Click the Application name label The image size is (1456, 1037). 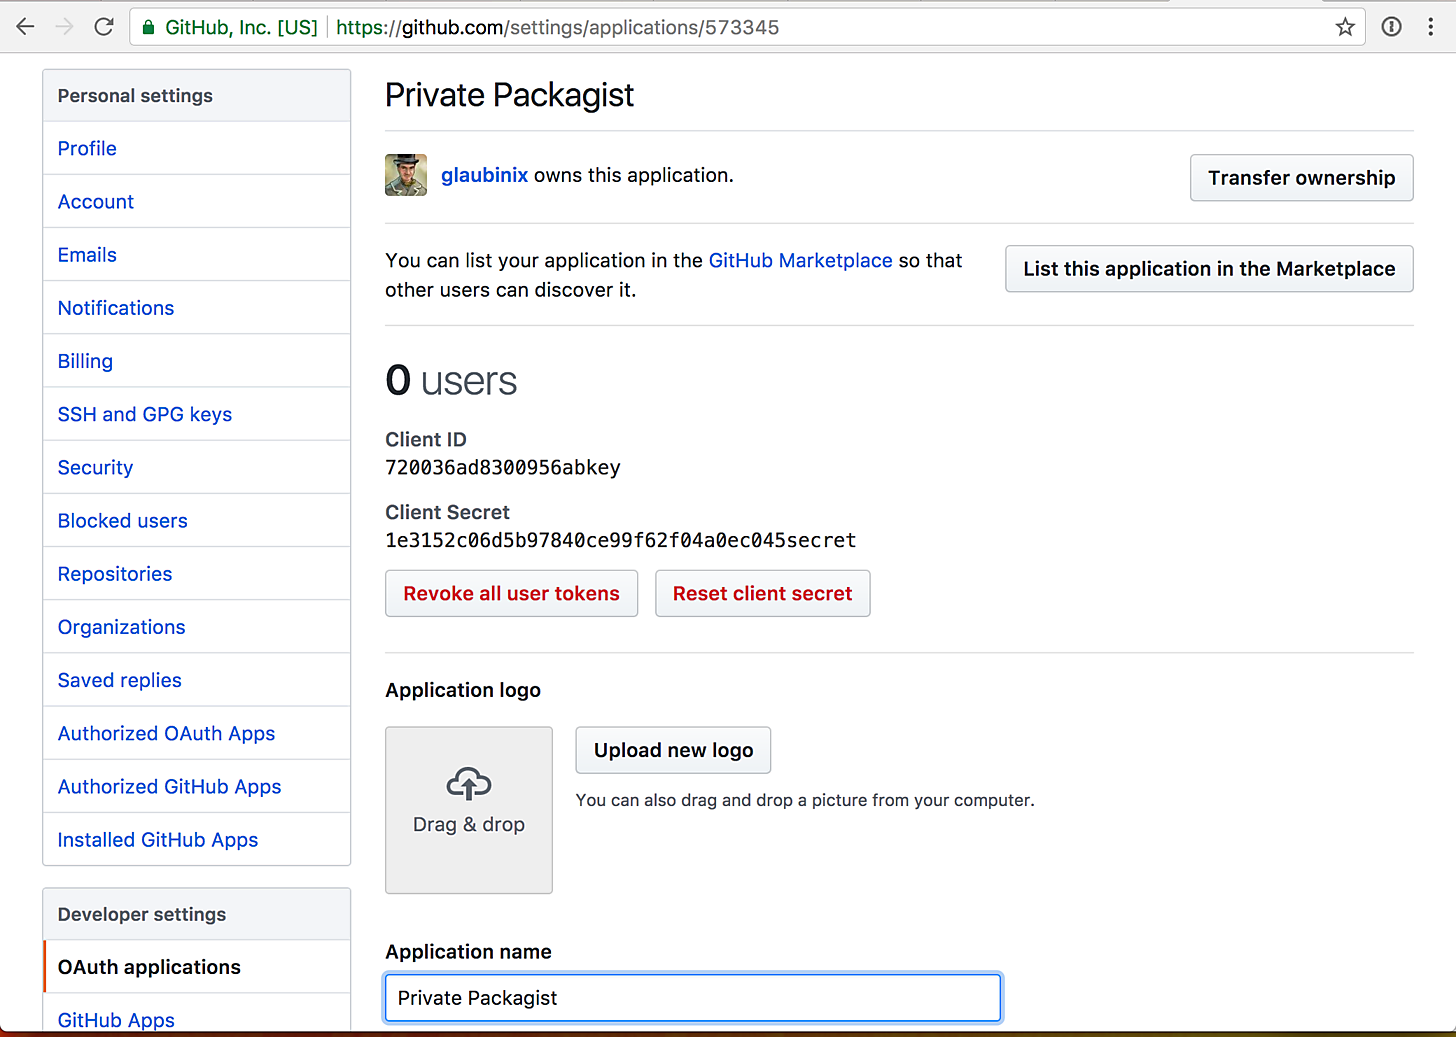468,952
